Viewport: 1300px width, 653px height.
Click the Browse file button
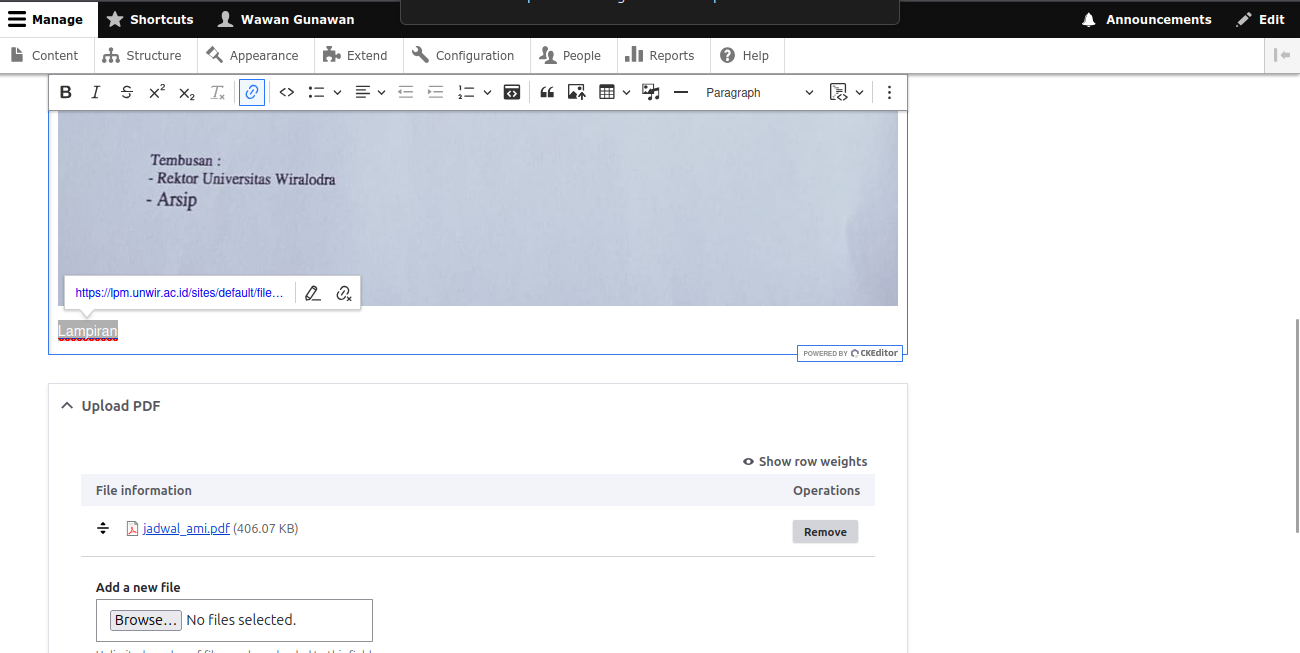[x=146, y=620]
